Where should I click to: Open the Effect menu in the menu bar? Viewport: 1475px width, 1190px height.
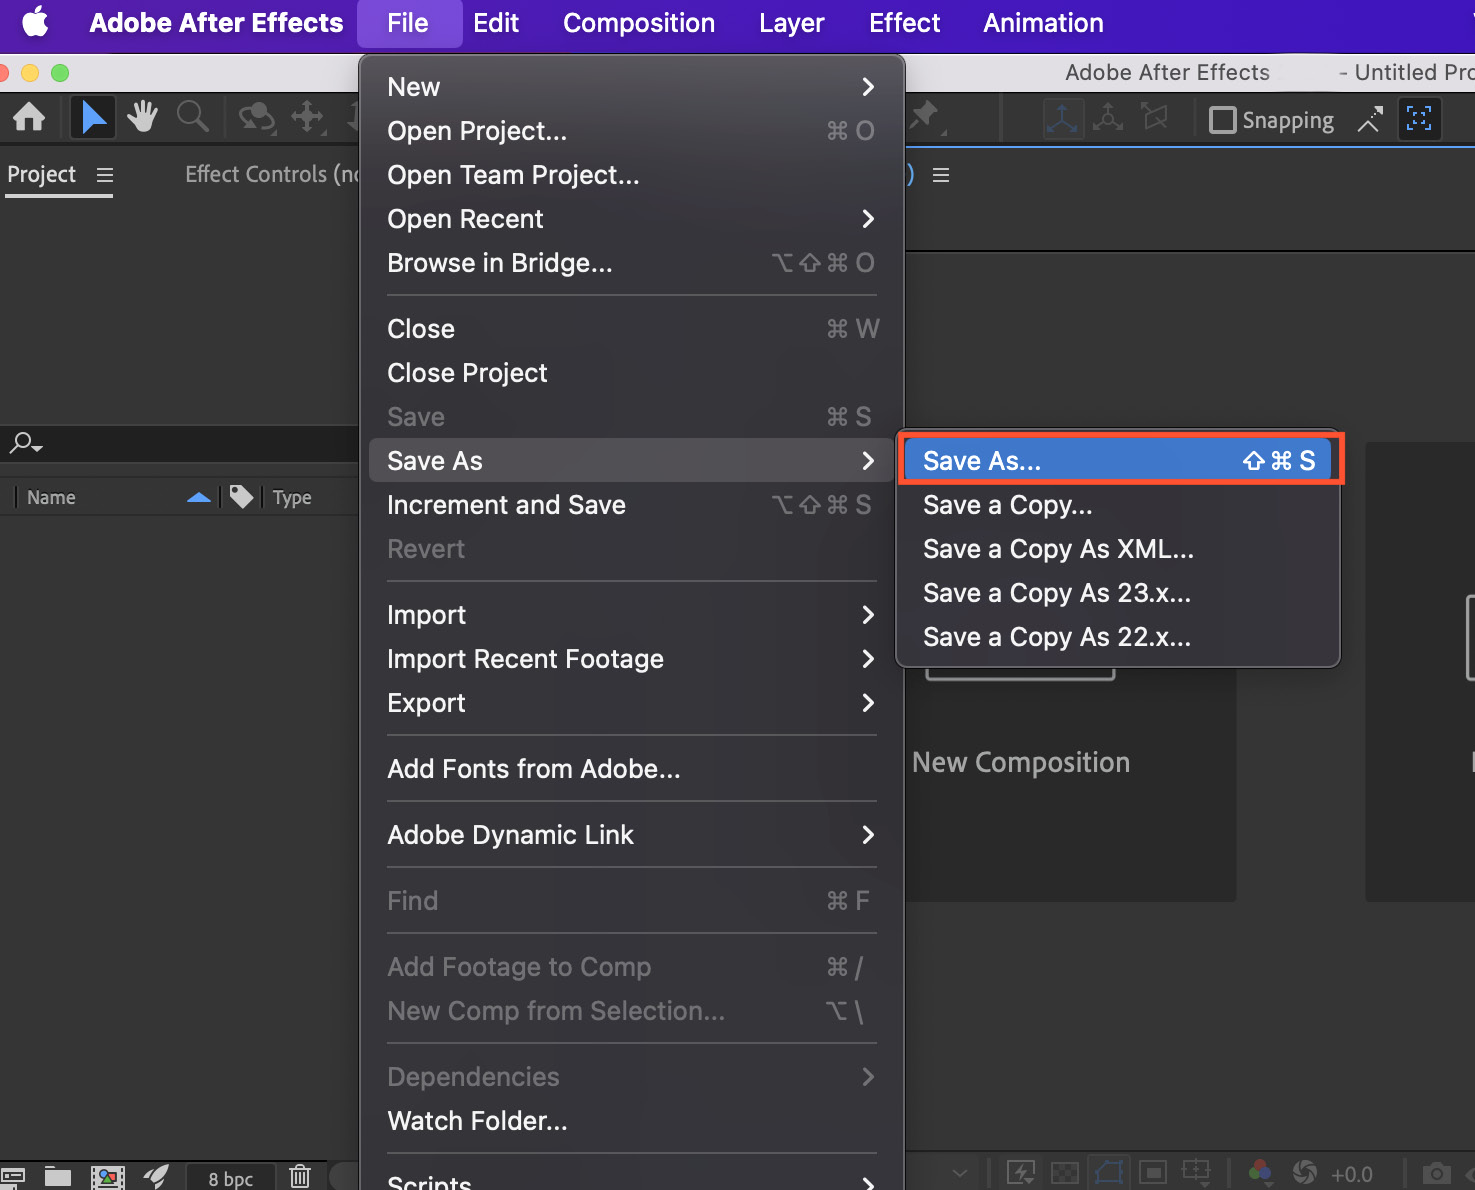tap(905, 23)
